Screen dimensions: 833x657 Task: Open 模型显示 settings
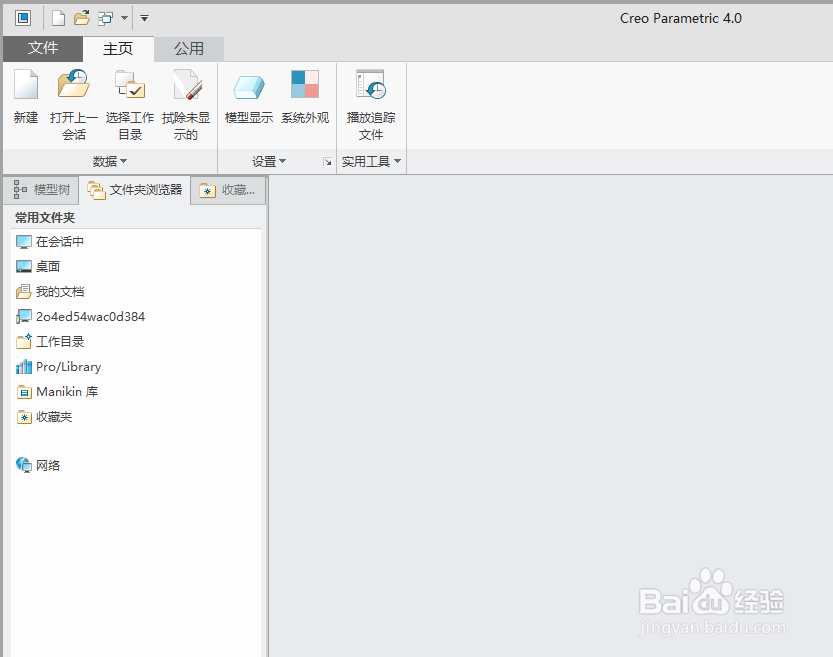click(x=249, y=97)
